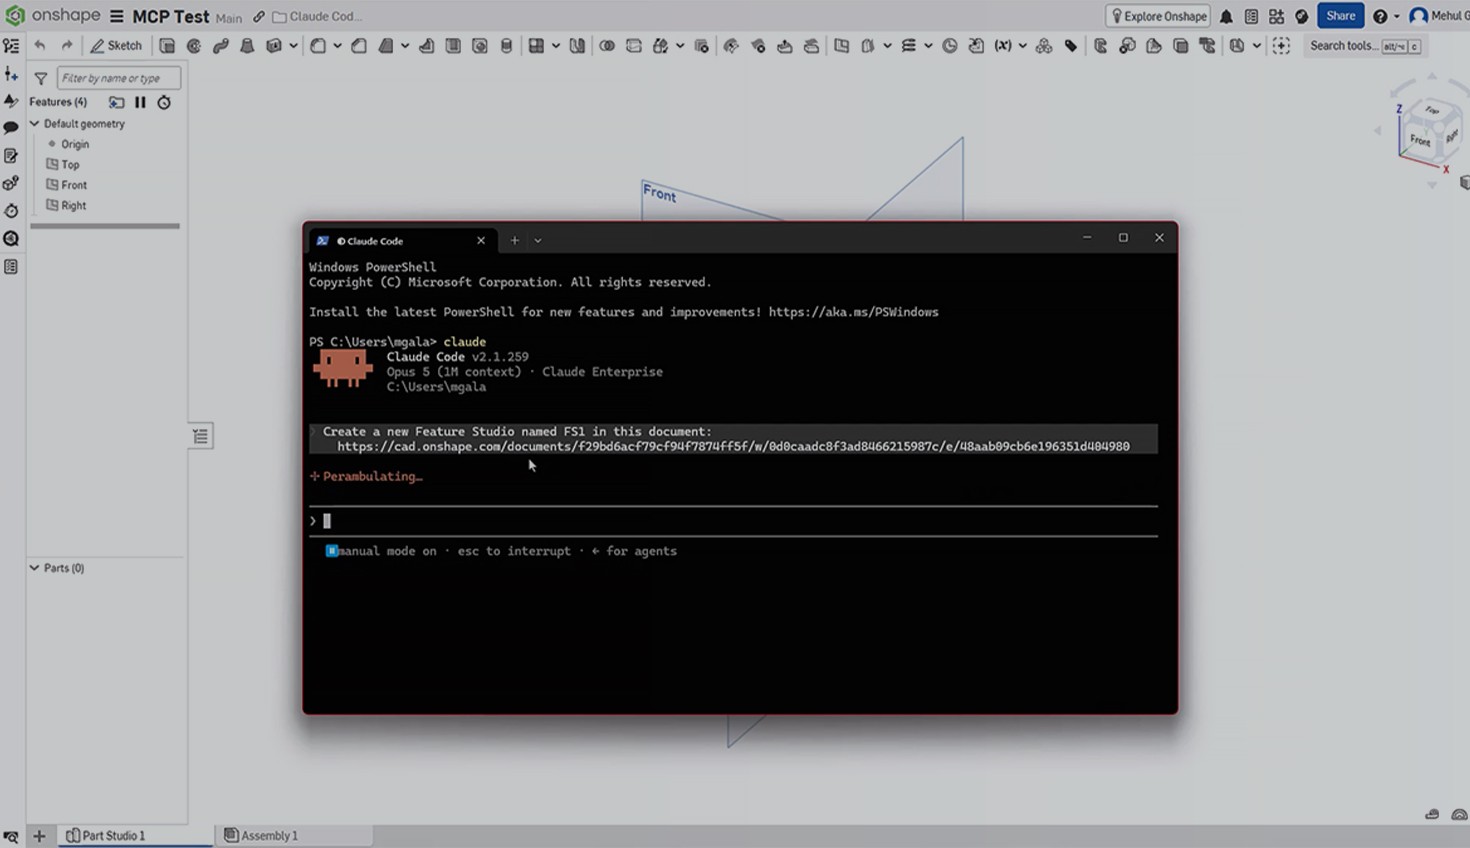Open the notifications bell

[x=1226, y=16]
